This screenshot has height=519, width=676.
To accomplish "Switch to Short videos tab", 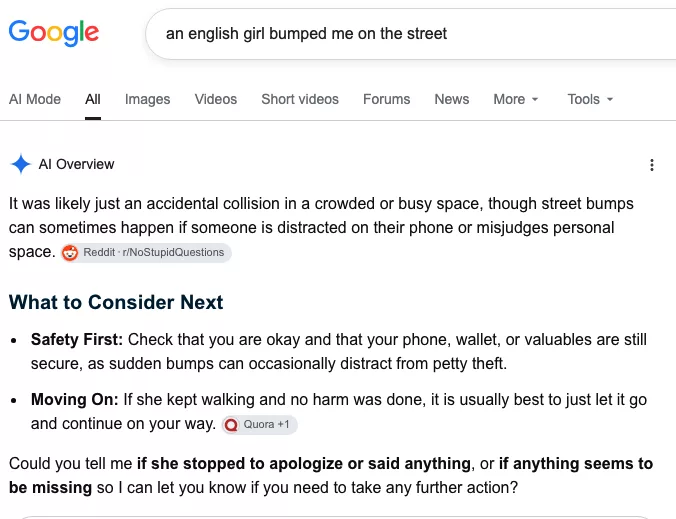I will click(x=300, y=100).
